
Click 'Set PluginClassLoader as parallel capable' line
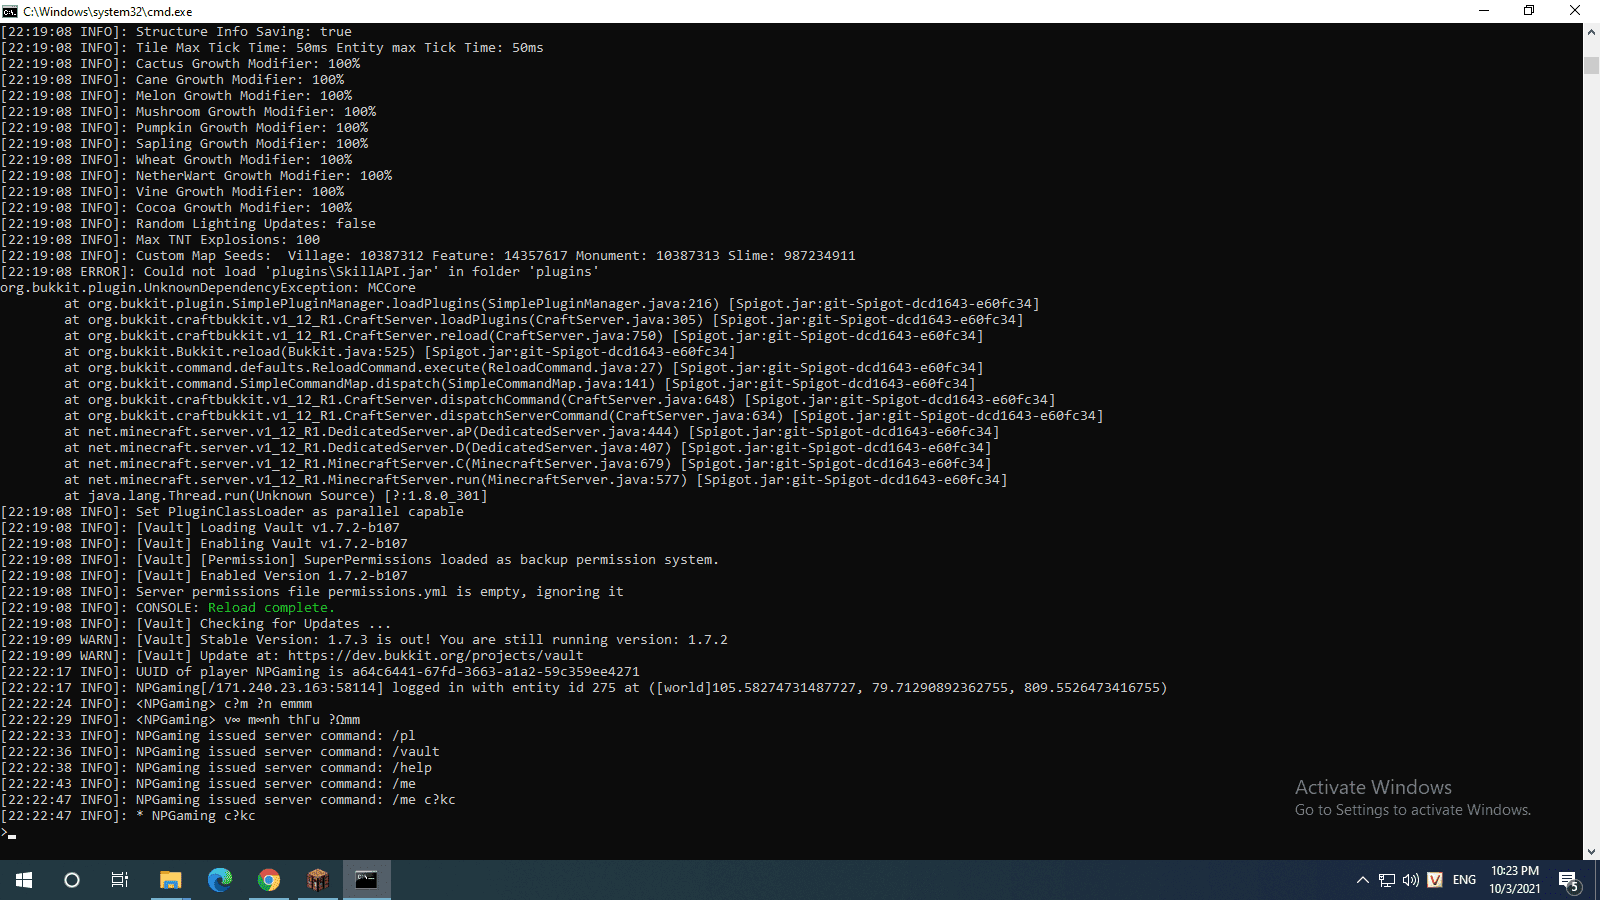coord(232,512)
